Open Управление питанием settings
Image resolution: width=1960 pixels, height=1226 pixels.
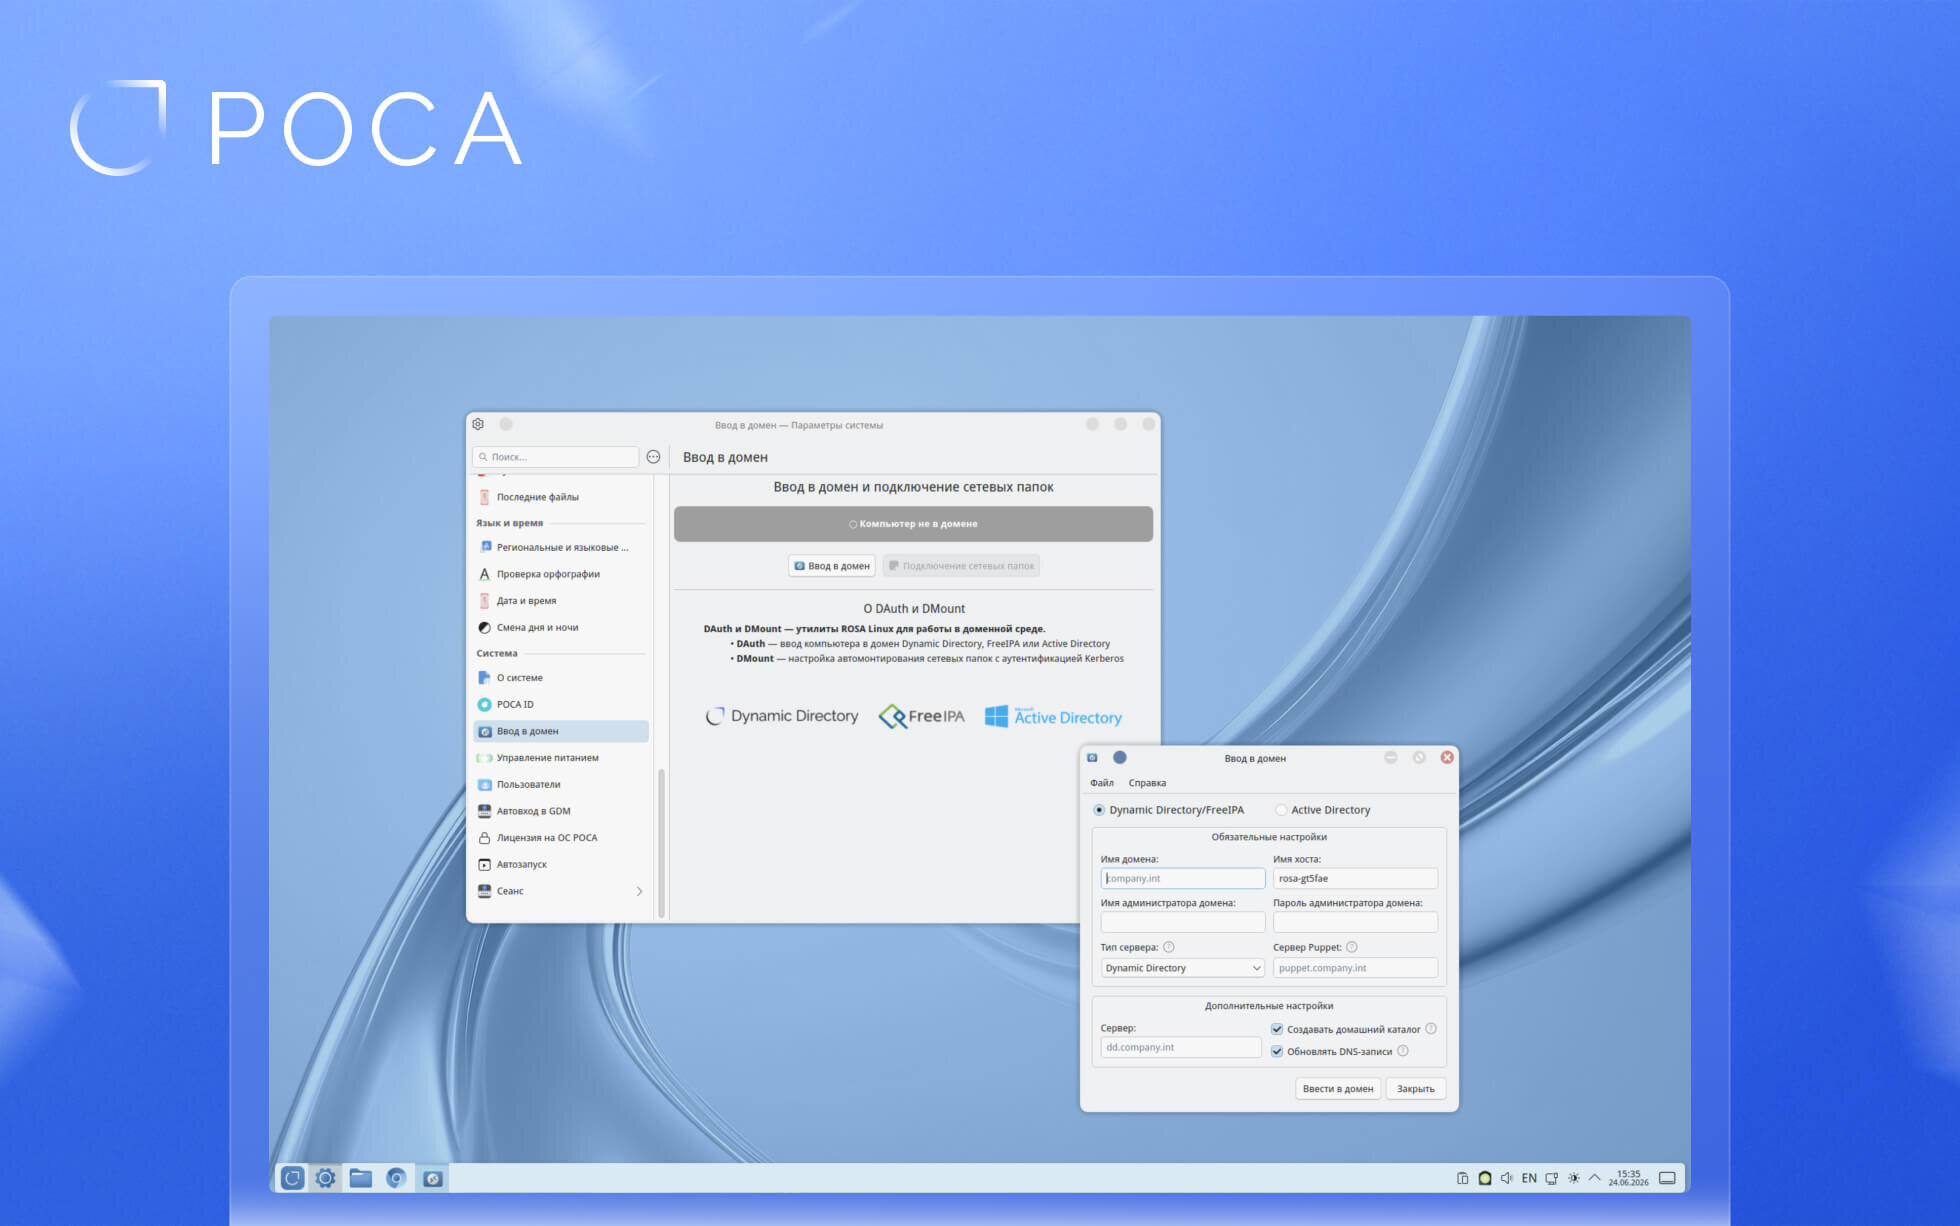tap(561, 758)
